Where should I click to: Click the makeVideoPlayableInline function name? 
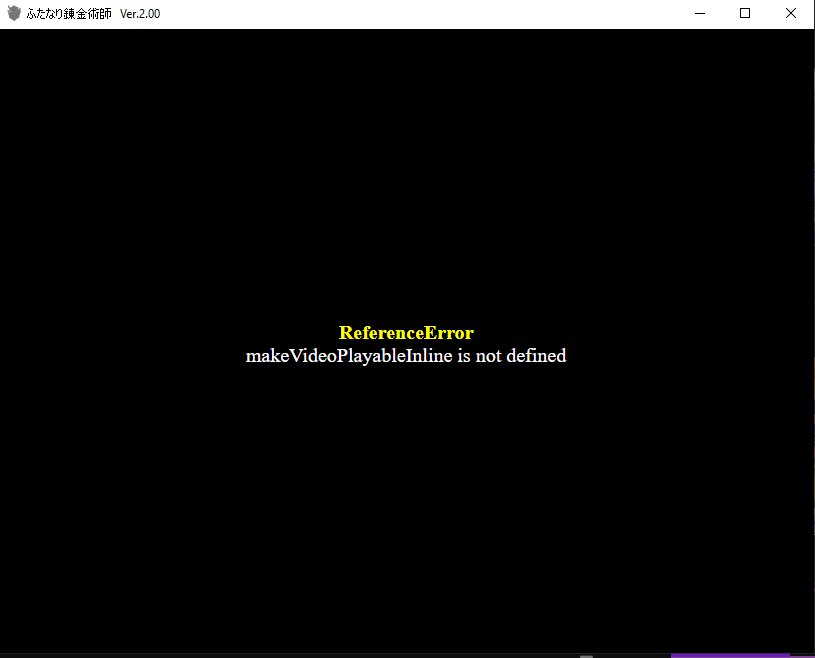coord(349,356)
